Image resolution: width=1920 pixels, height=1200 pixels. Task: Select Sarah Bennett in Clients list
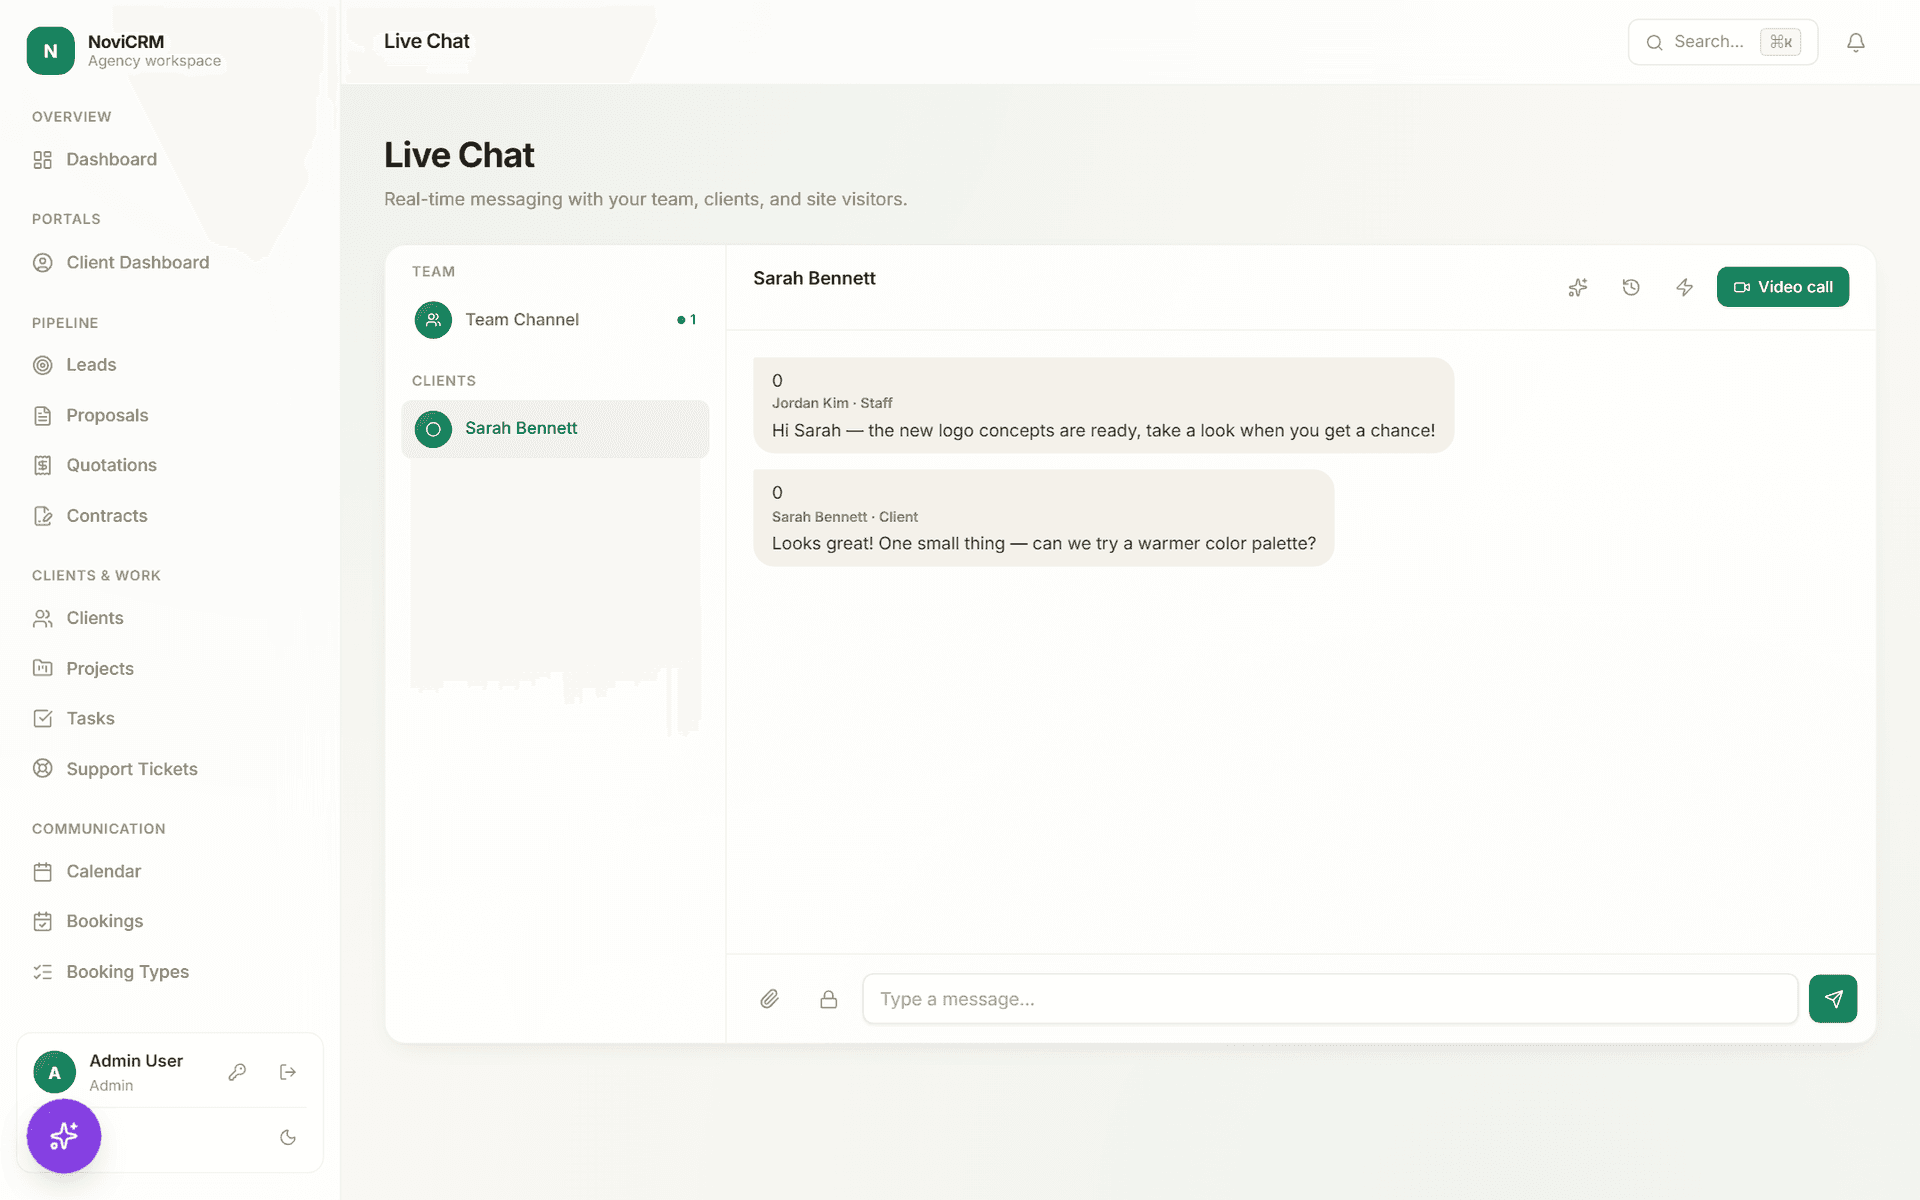(x=555, y=429)
